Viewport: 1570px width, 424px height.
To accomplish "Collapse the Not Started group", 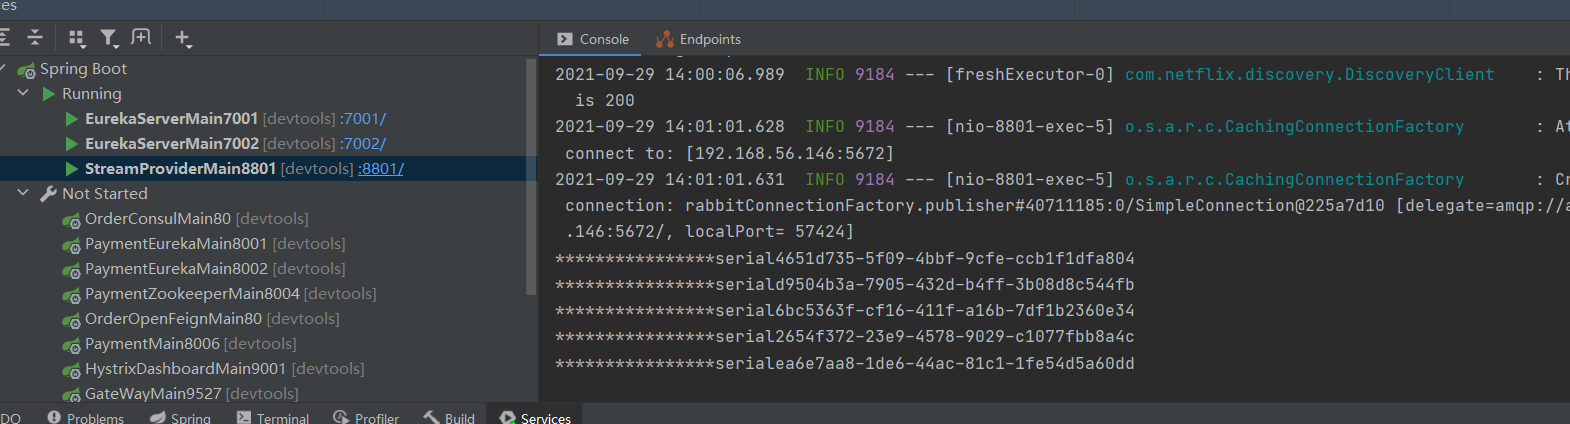I will coord(23,193).
